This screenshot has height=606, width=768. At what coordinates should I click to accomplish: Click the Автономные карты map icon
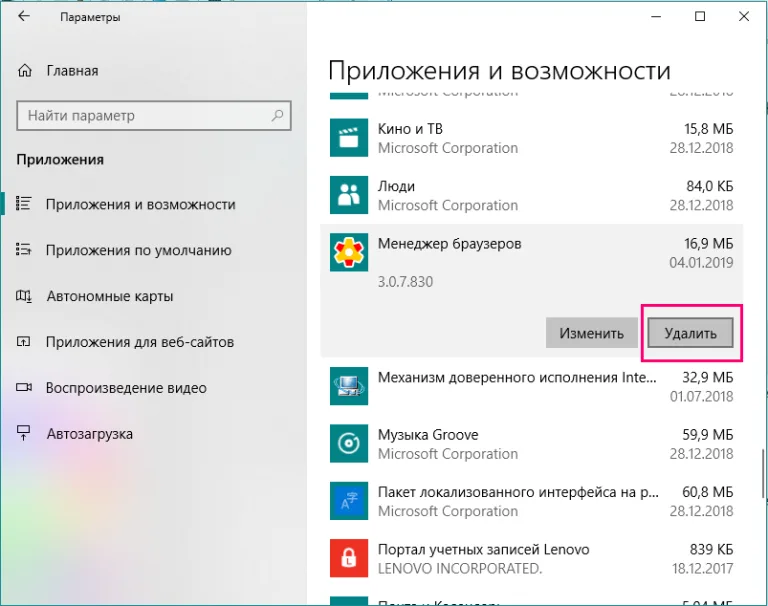24,296
